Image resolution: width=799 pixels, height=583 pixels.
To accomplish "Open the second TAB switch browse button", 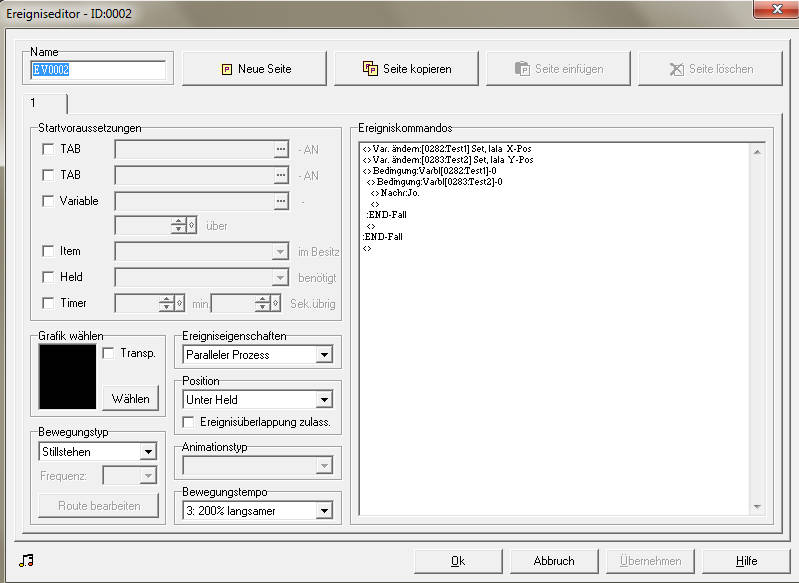I will pyautogui.click(x=281, y=175).
